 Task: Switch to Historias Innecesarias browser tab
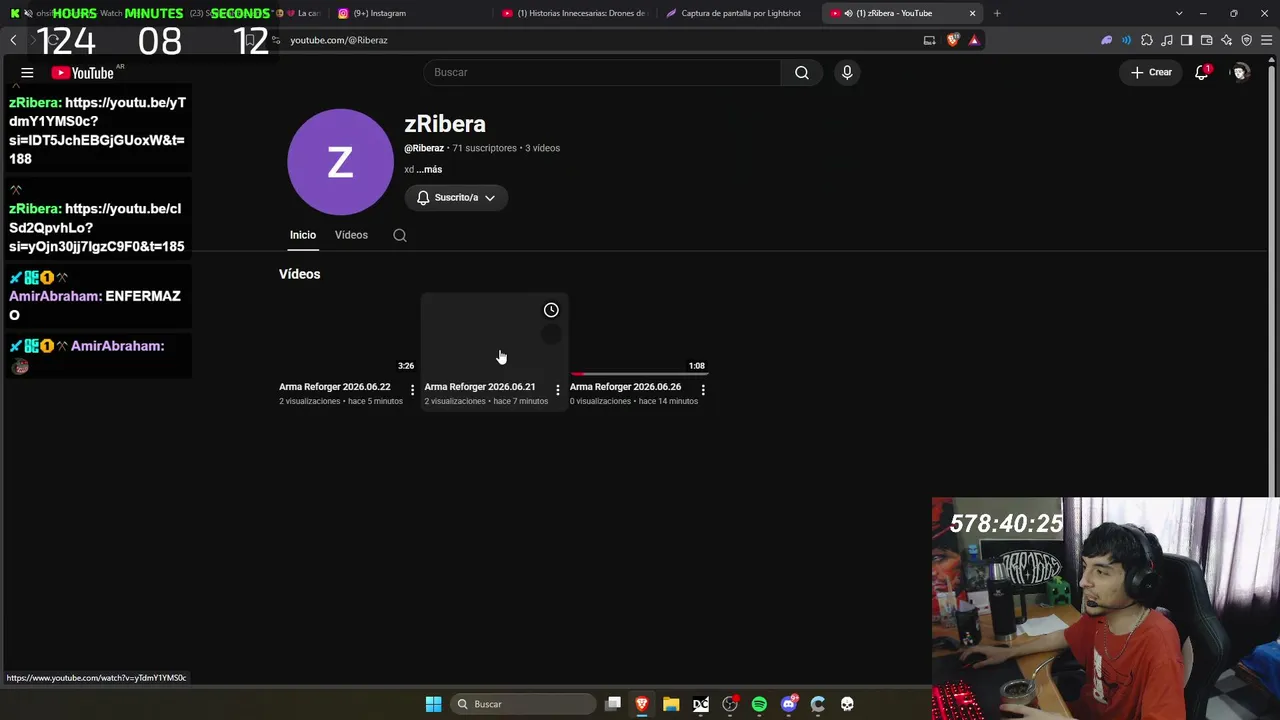[x=575, y=13]
